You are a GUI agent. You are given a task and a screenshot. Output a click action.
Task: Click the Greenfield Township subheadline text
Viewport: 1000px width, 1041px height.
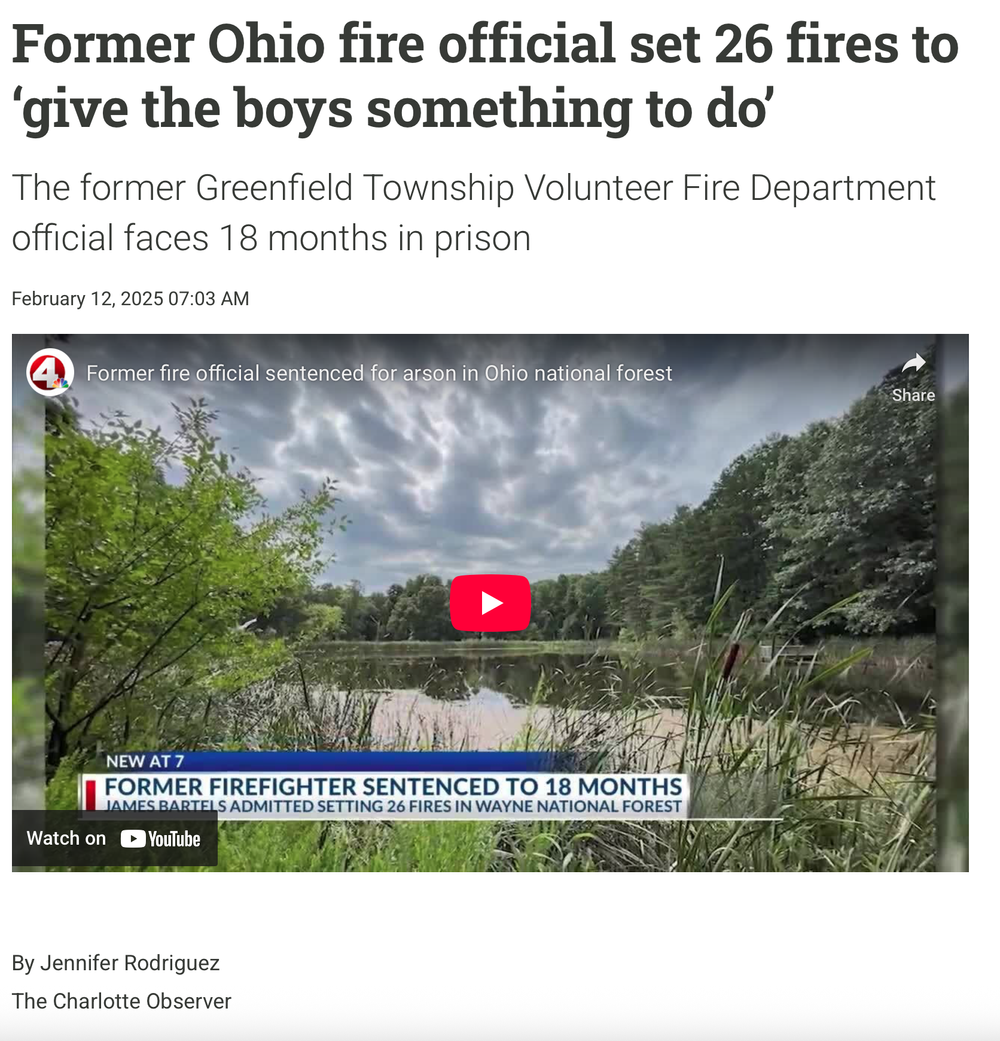coord(473,212)
